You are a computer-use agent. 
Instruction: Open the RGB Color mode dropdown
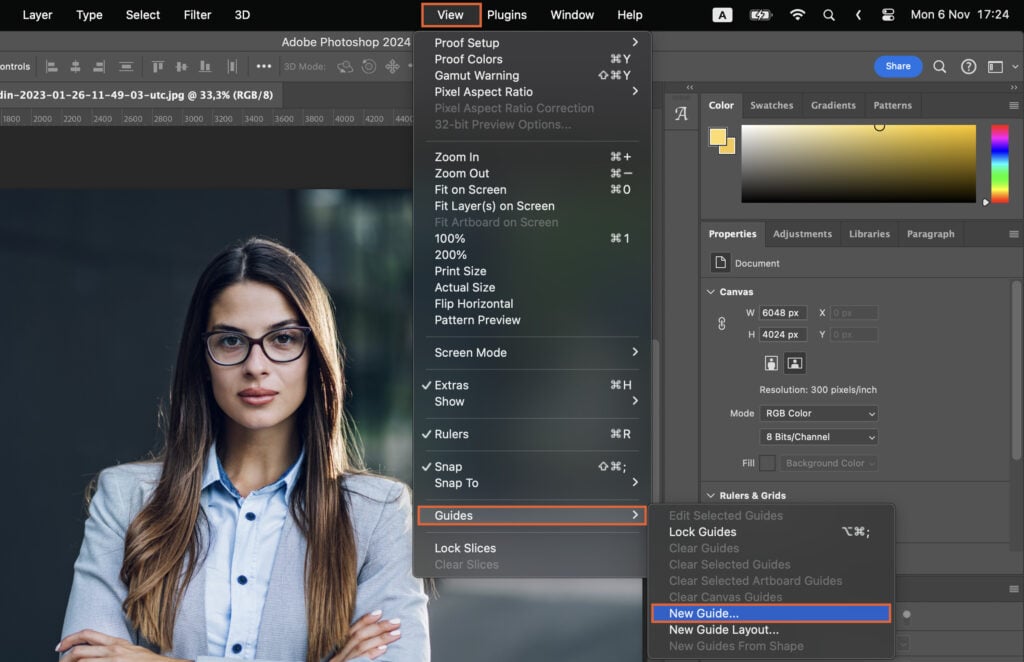(x=818, y=413)
